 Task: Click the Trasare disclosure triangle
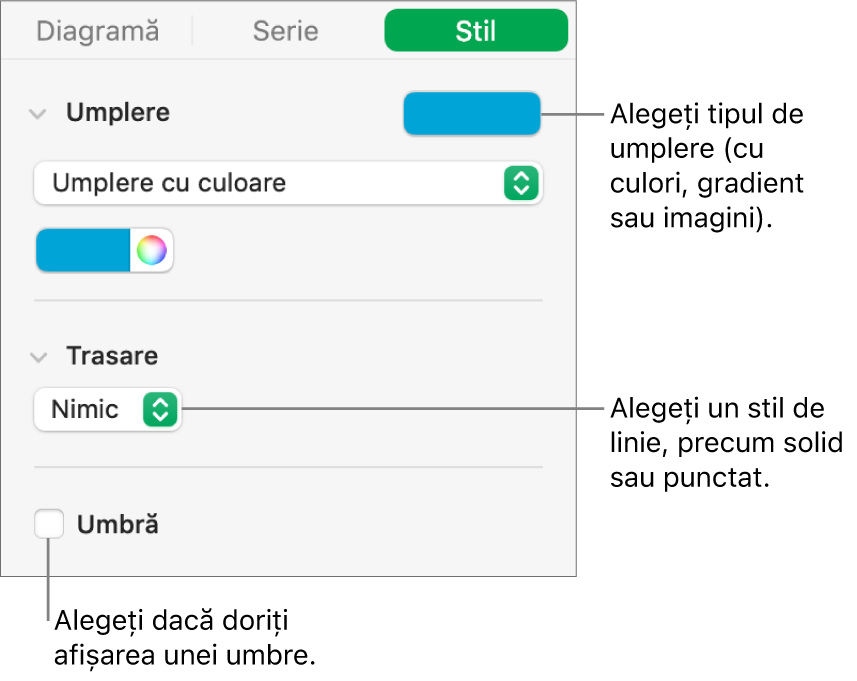point(38,356)
